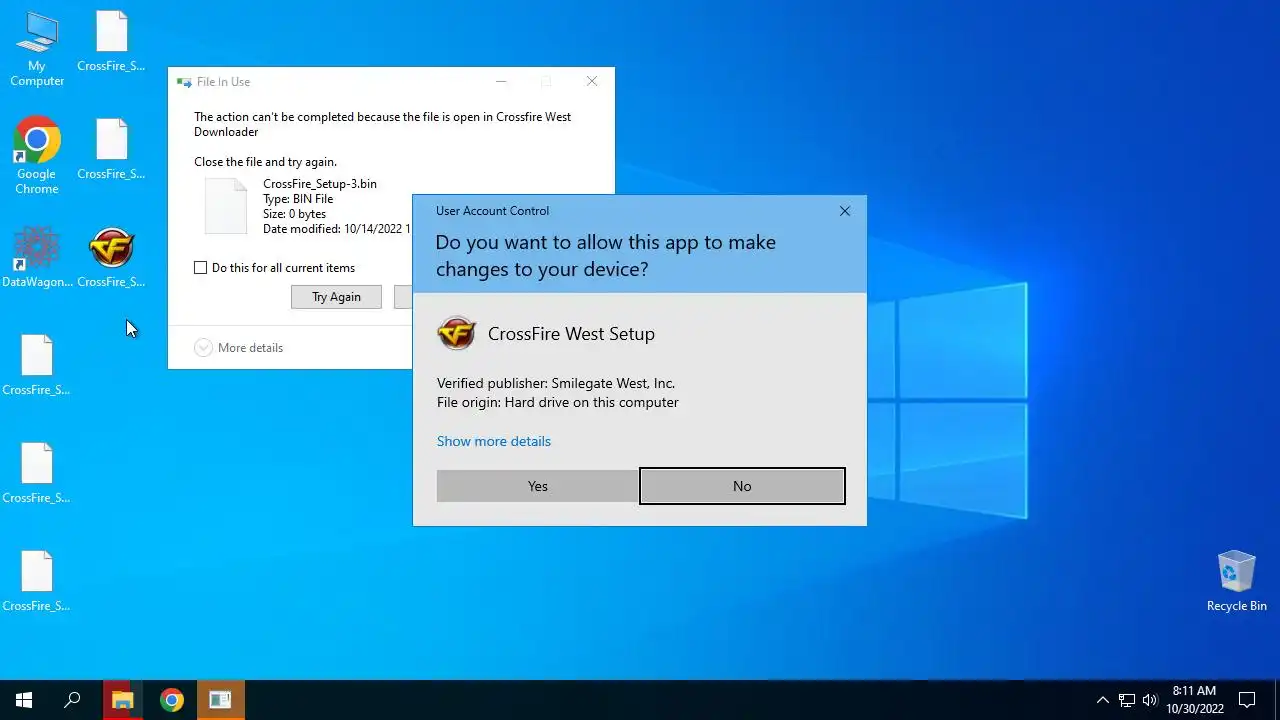
Task: Open the notification center
Action: pos(1247,700)
